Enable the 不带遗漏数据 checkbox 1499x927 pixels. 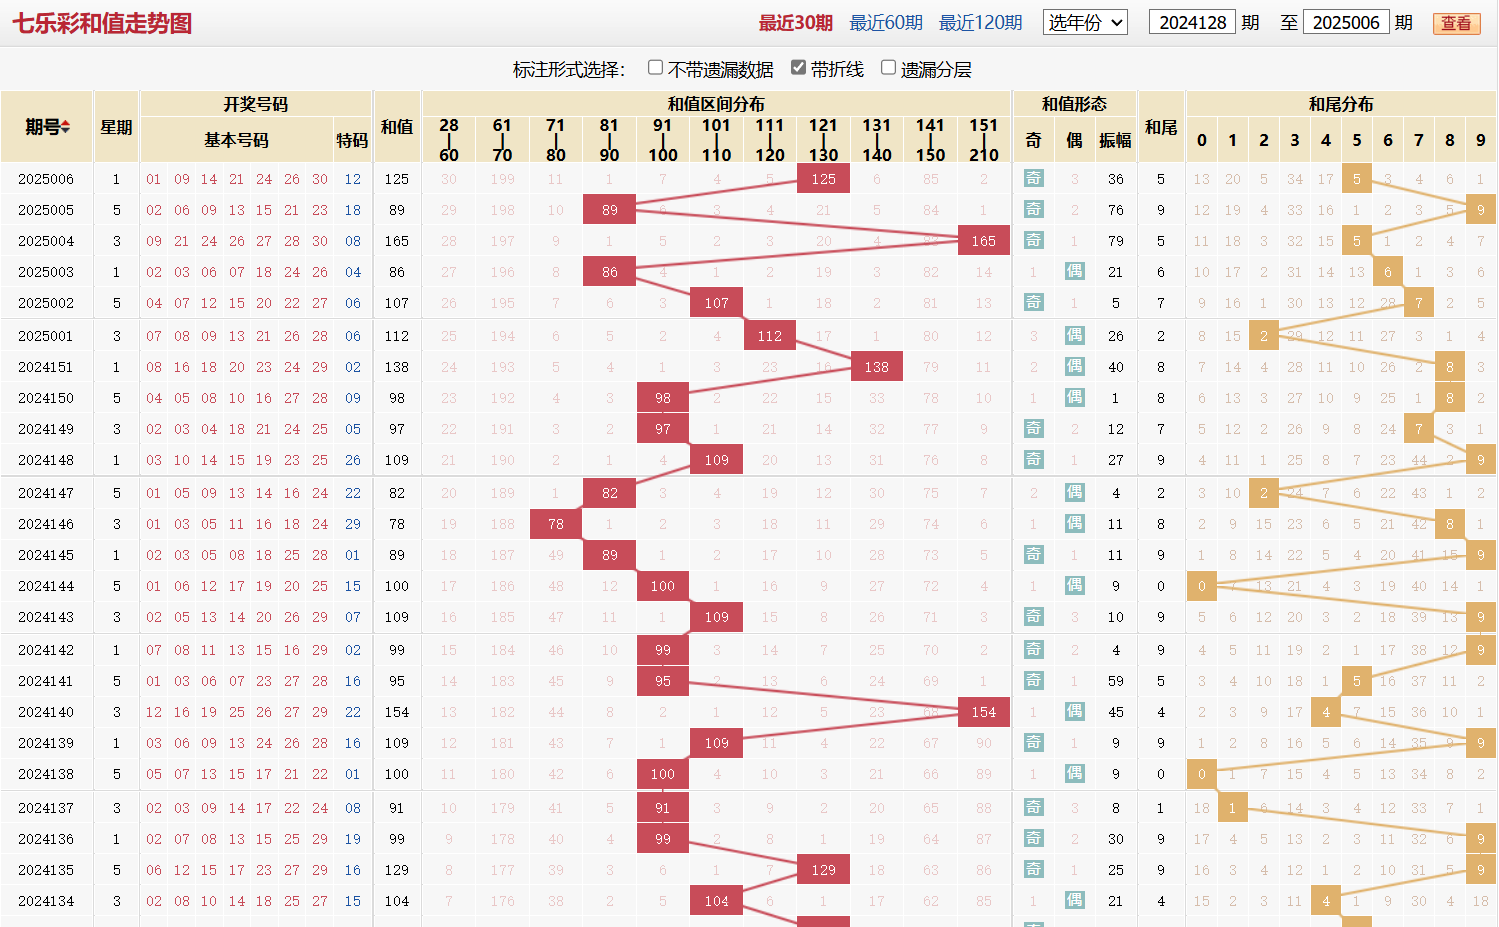(x=655, y=68)
